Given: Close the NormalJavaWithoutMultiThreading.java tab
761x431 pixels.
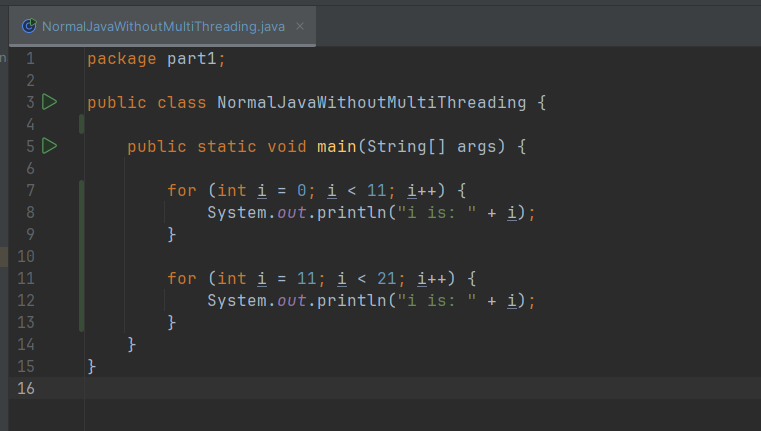Looking at the screenshot, I should click(300, 26).
